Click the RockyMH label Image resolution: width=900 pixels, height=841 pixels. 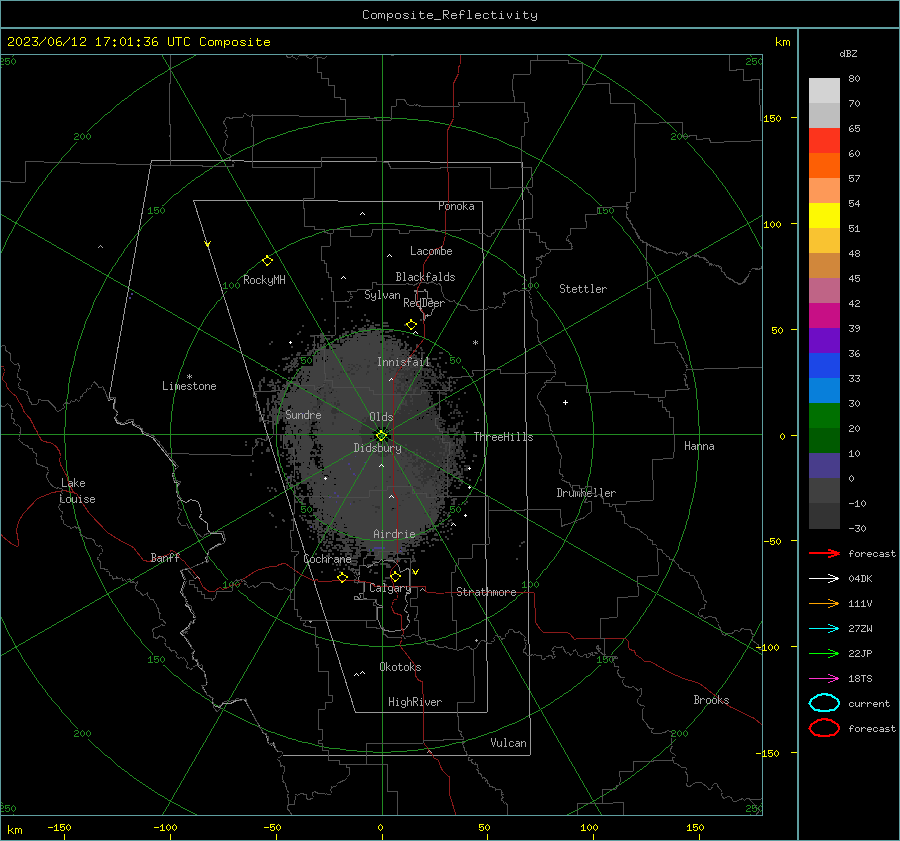[264, 280]
